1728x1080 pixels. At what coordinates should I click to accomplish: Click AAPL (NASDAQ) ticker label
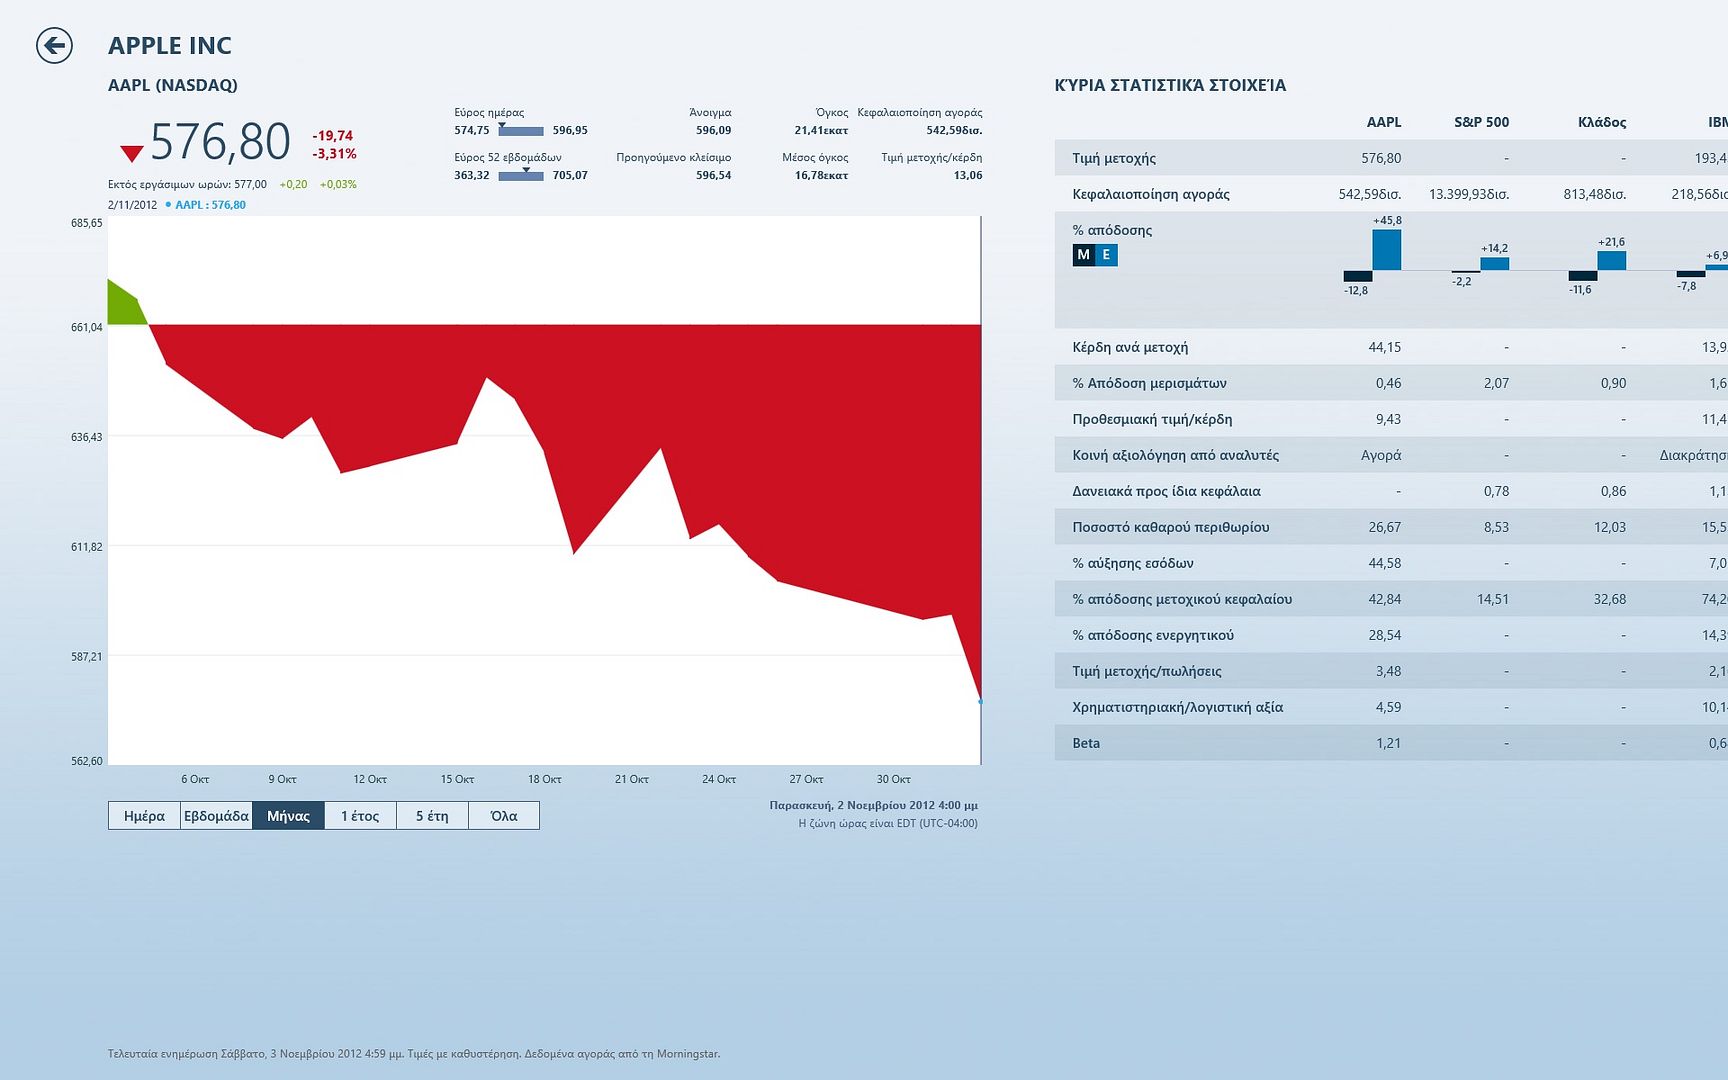pyautogui.click(x=173, y=85)
